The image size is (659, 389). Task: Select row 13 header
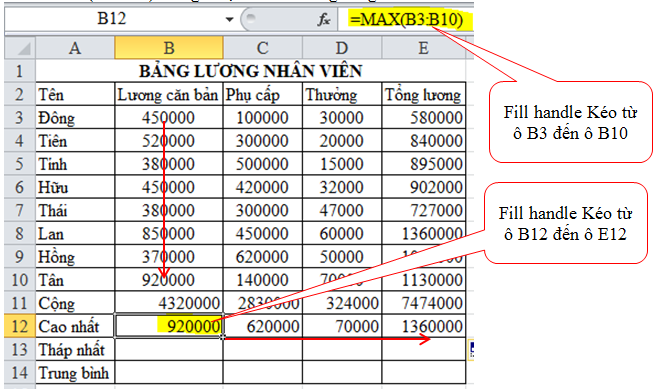click(20, 350)
